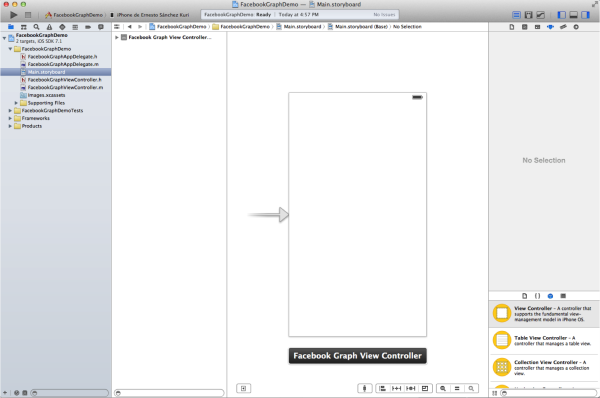The image size is (600, 398).
Task: Open the Project navigator folder icon
Action: [x=11, y=27]
